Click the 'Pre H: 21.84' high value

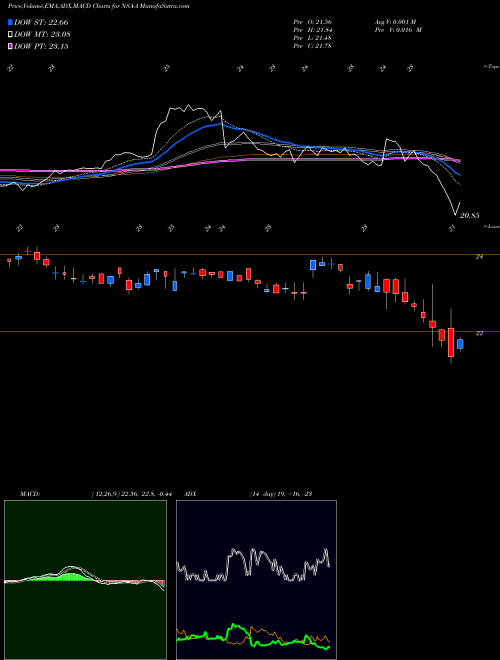point(312,30)
